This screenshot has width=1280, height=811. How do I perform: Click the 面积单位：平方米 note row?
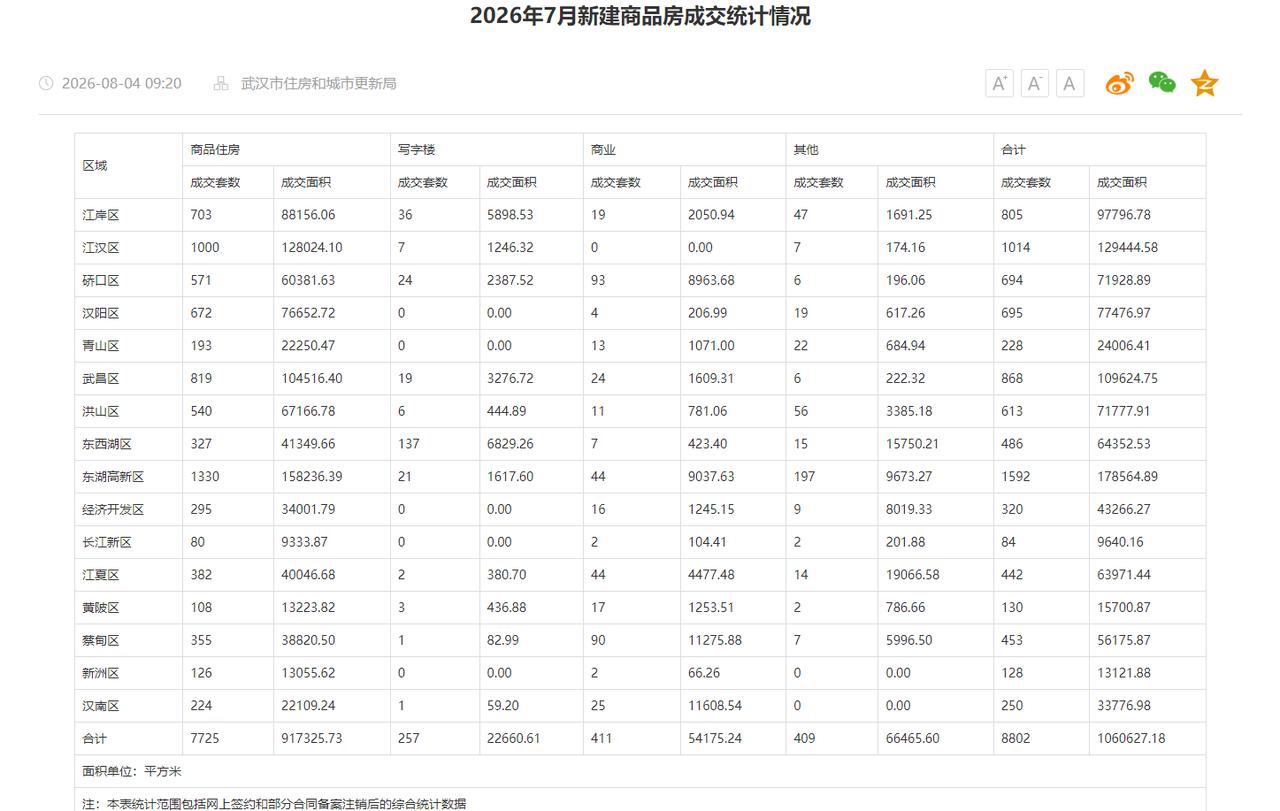click(640, 771)
